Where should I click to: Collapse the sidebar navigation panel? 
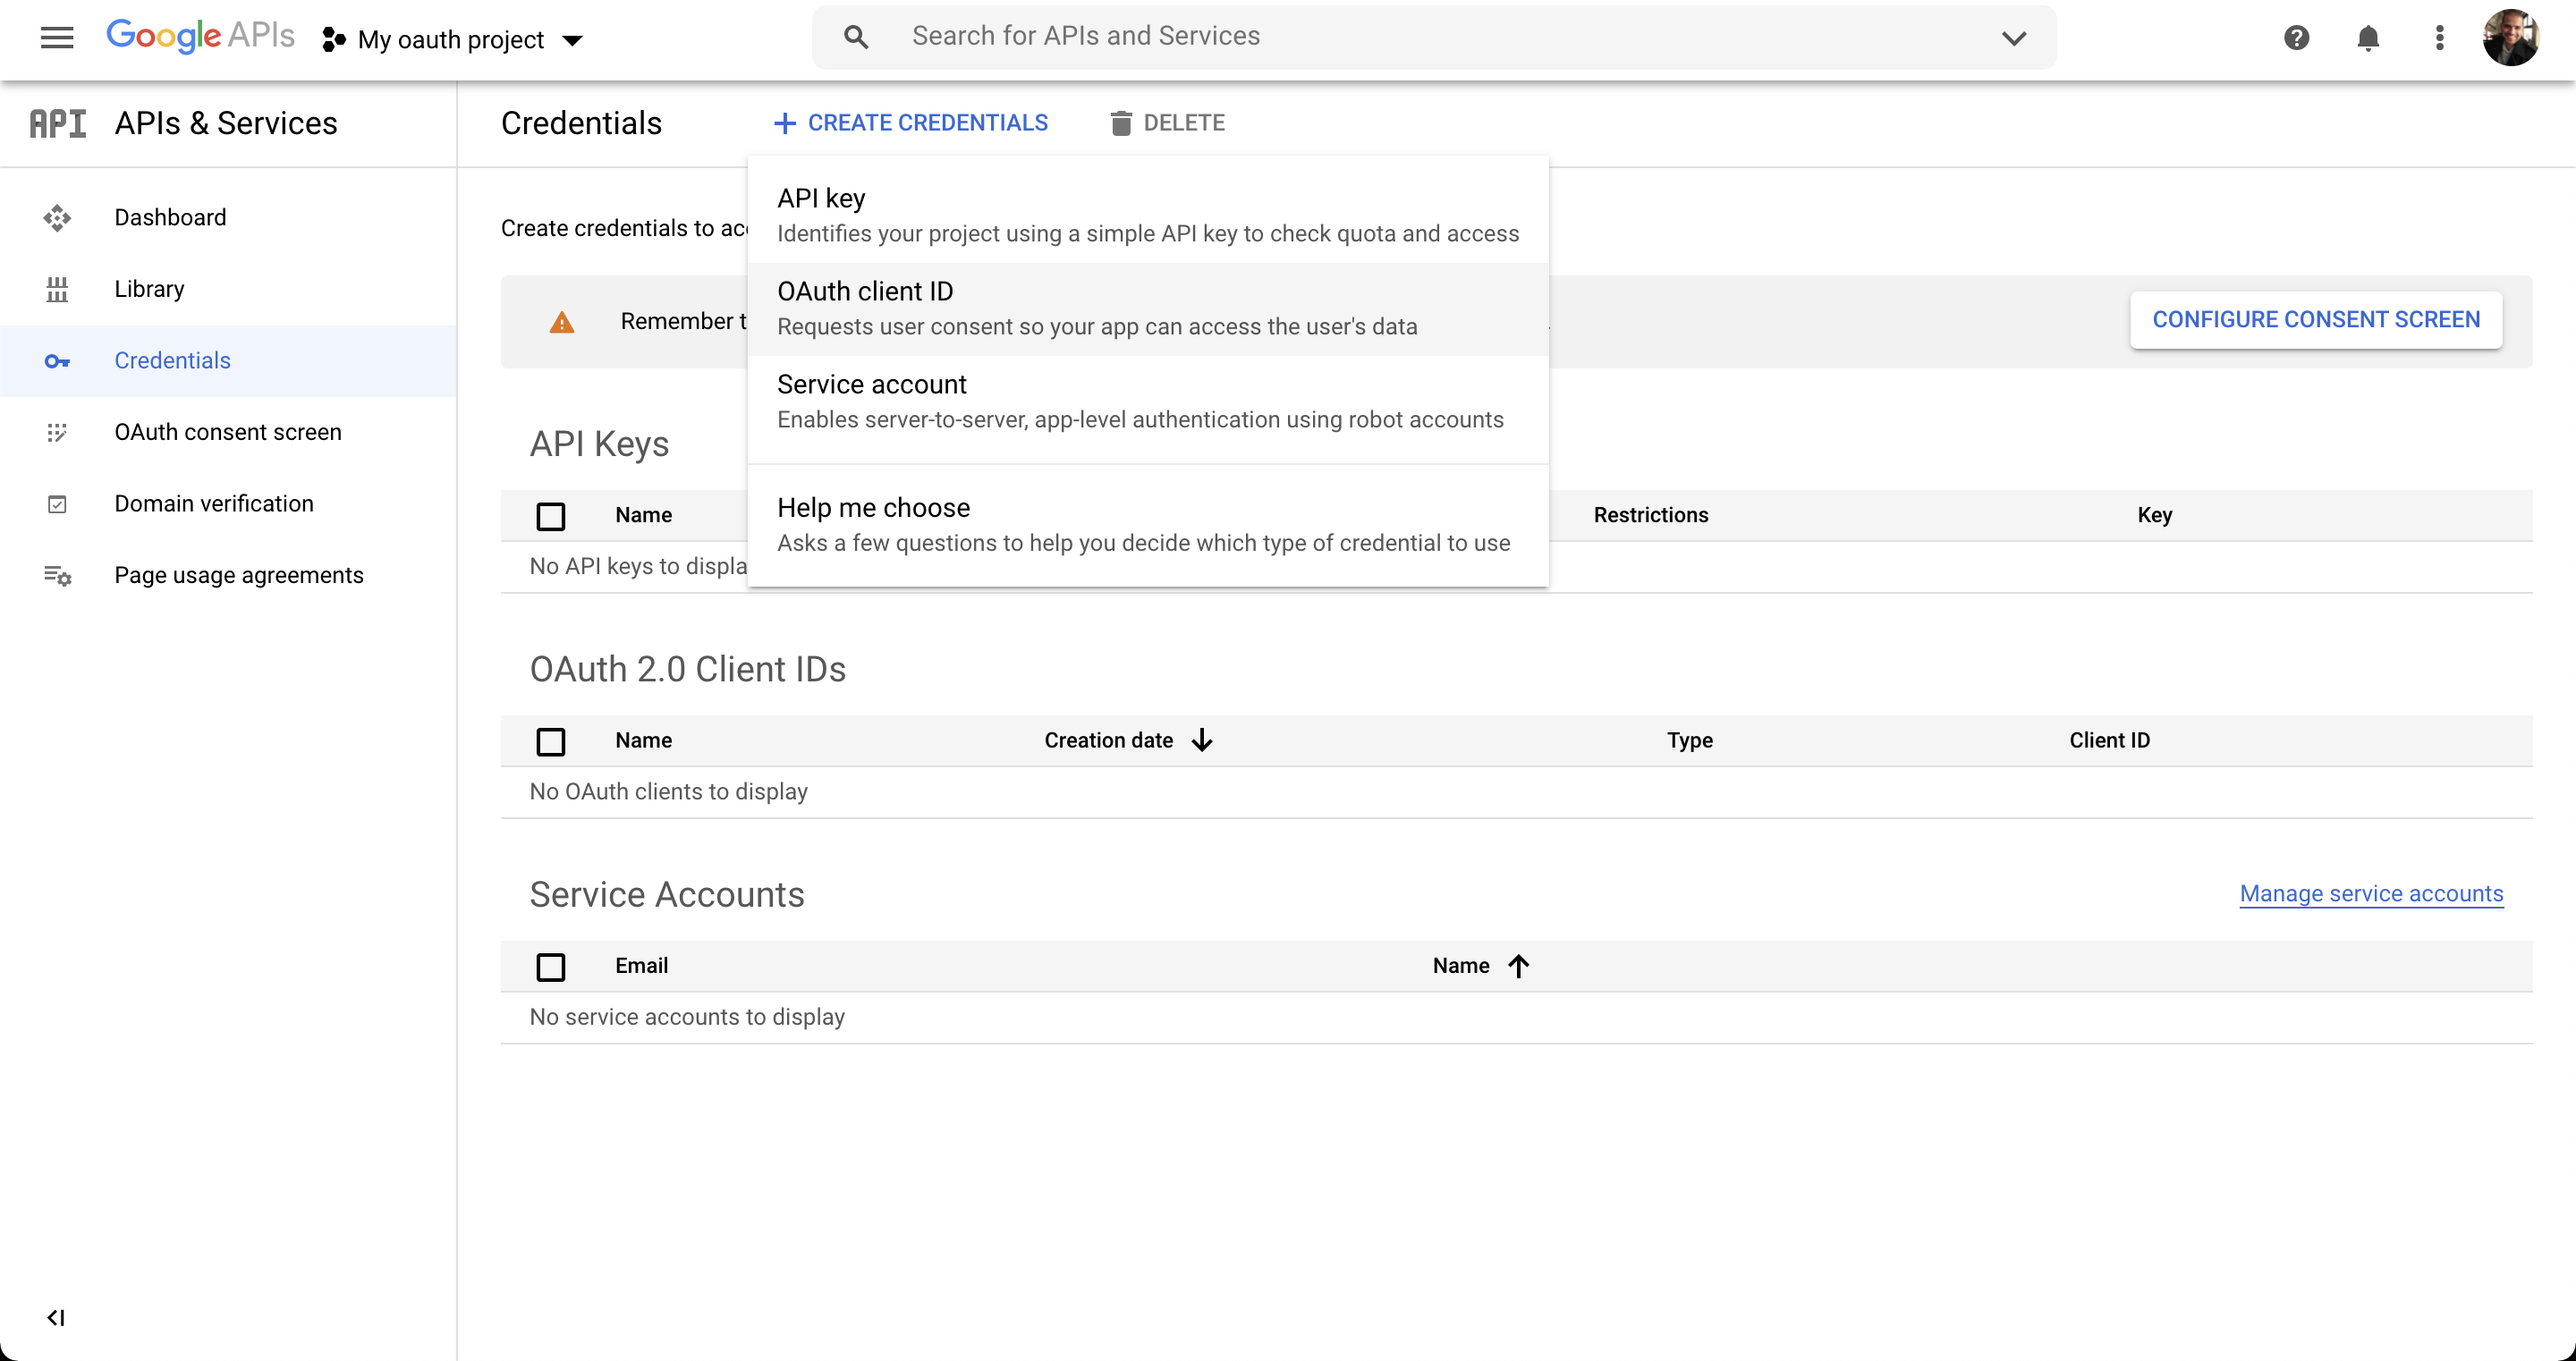(x=56, y=1317)
